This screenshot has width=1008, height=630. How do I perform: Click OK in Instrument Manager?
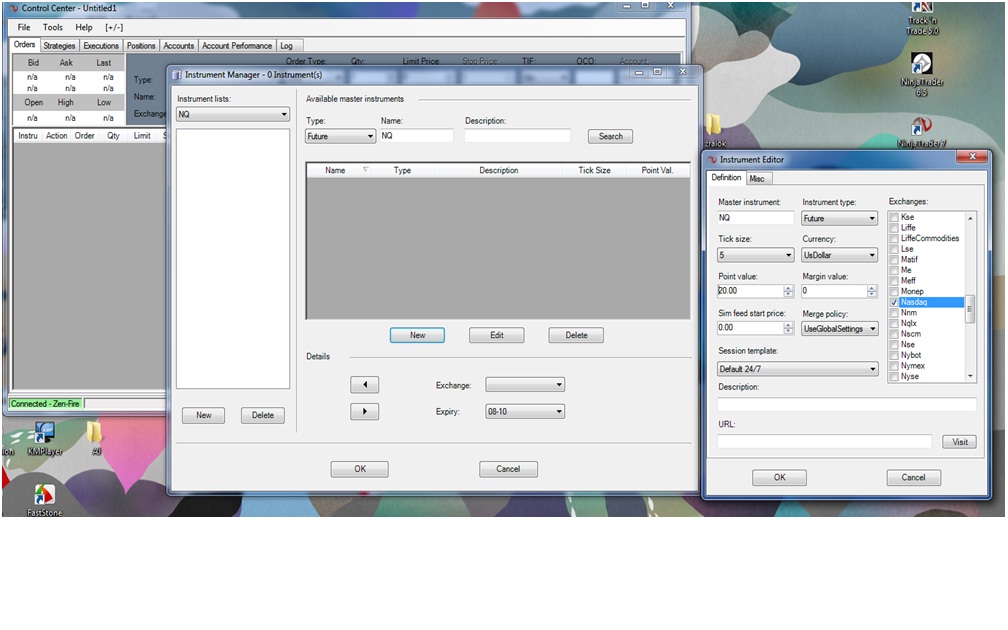click(359, 469)
